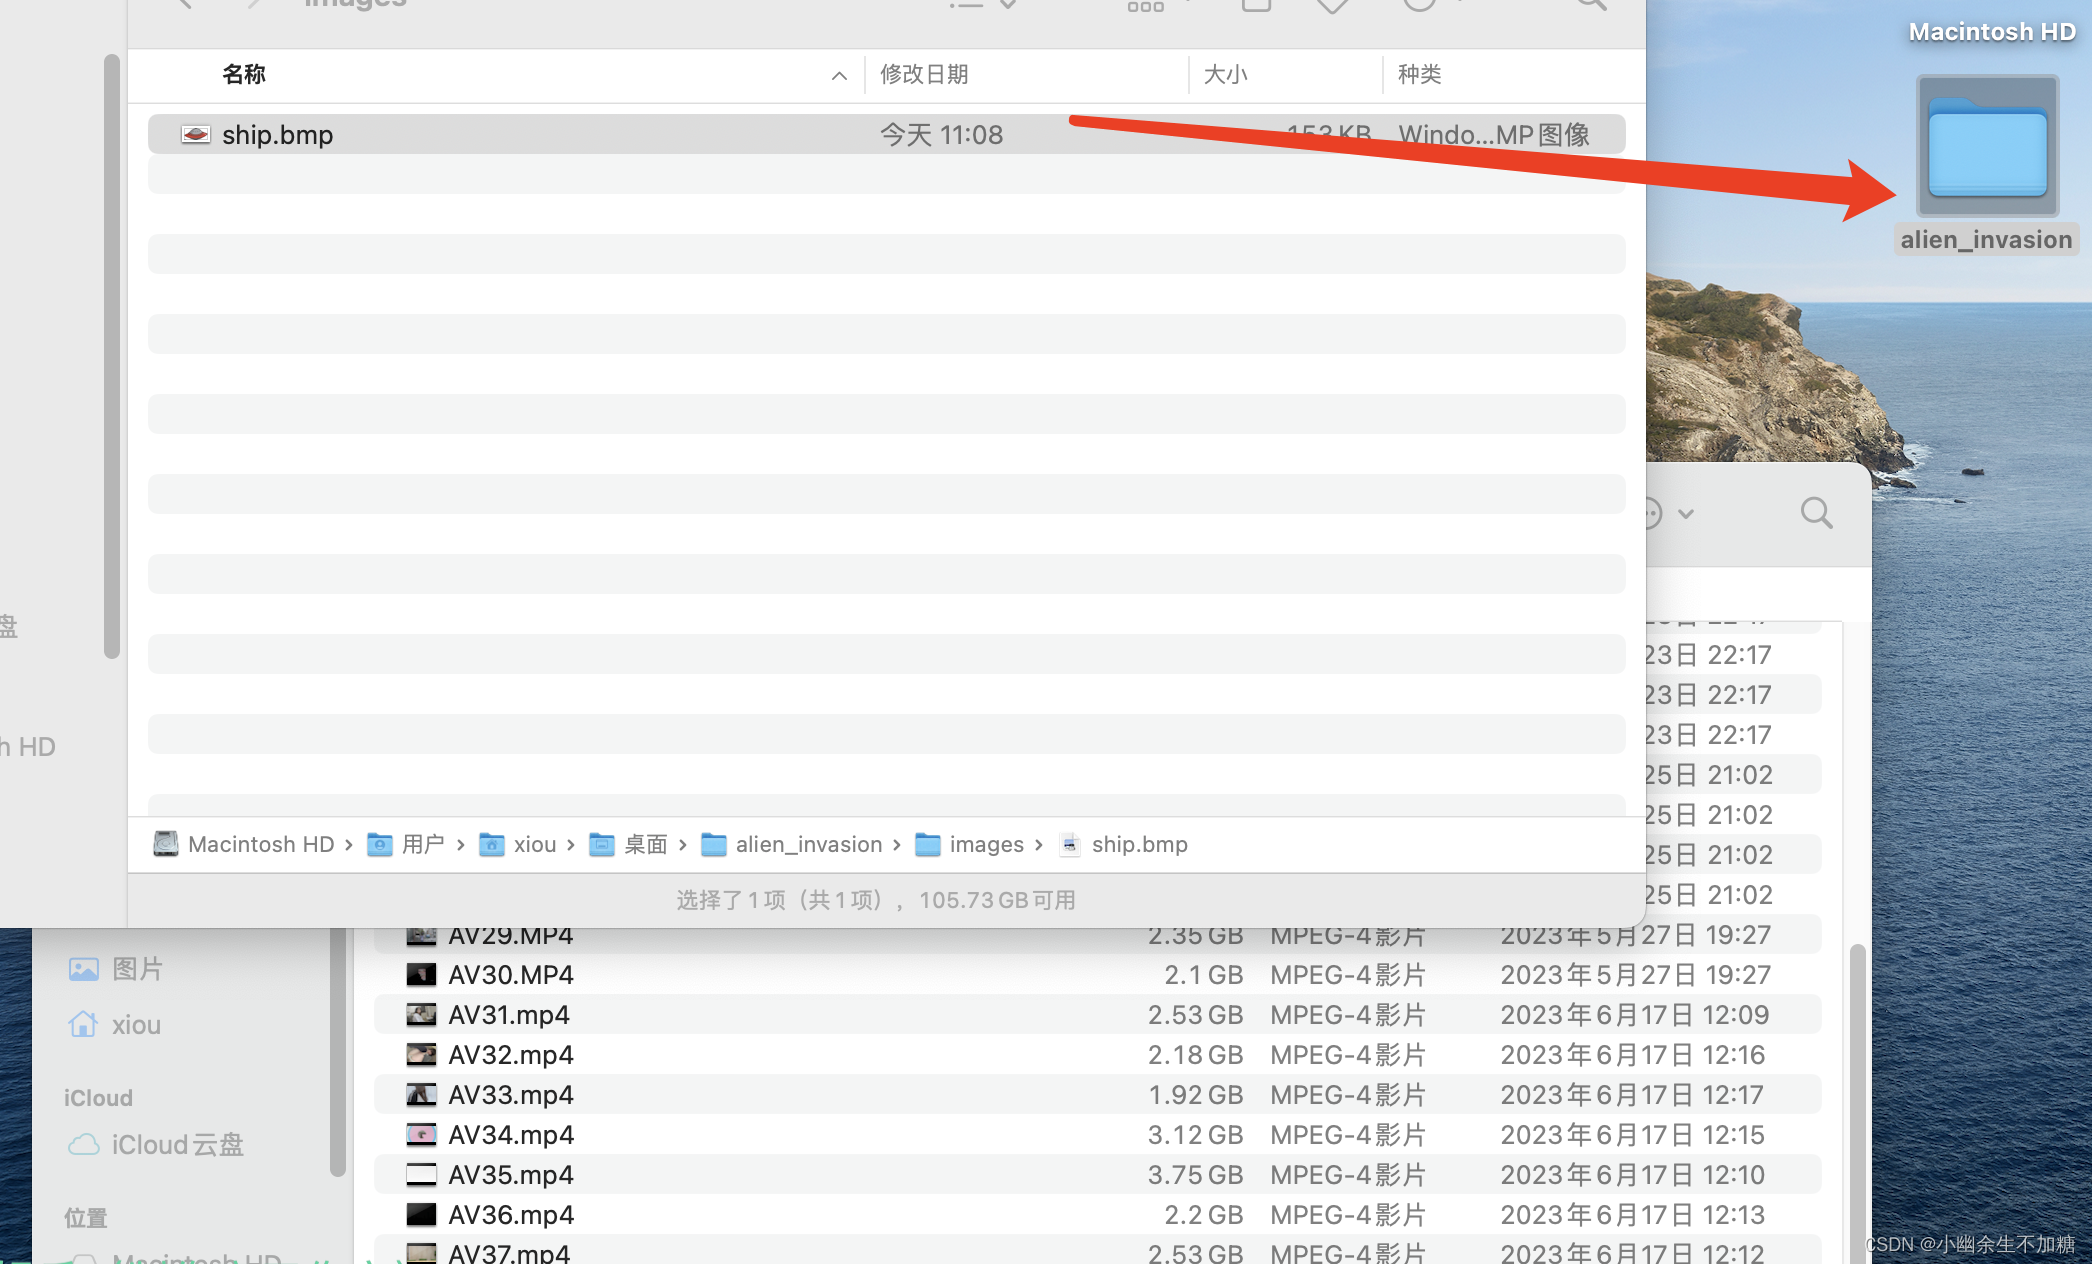Screen dimensions: 2092x1264
Task: Click the AV36.mp4 video thumbnail icon
Action: [x=421, y=1214]
